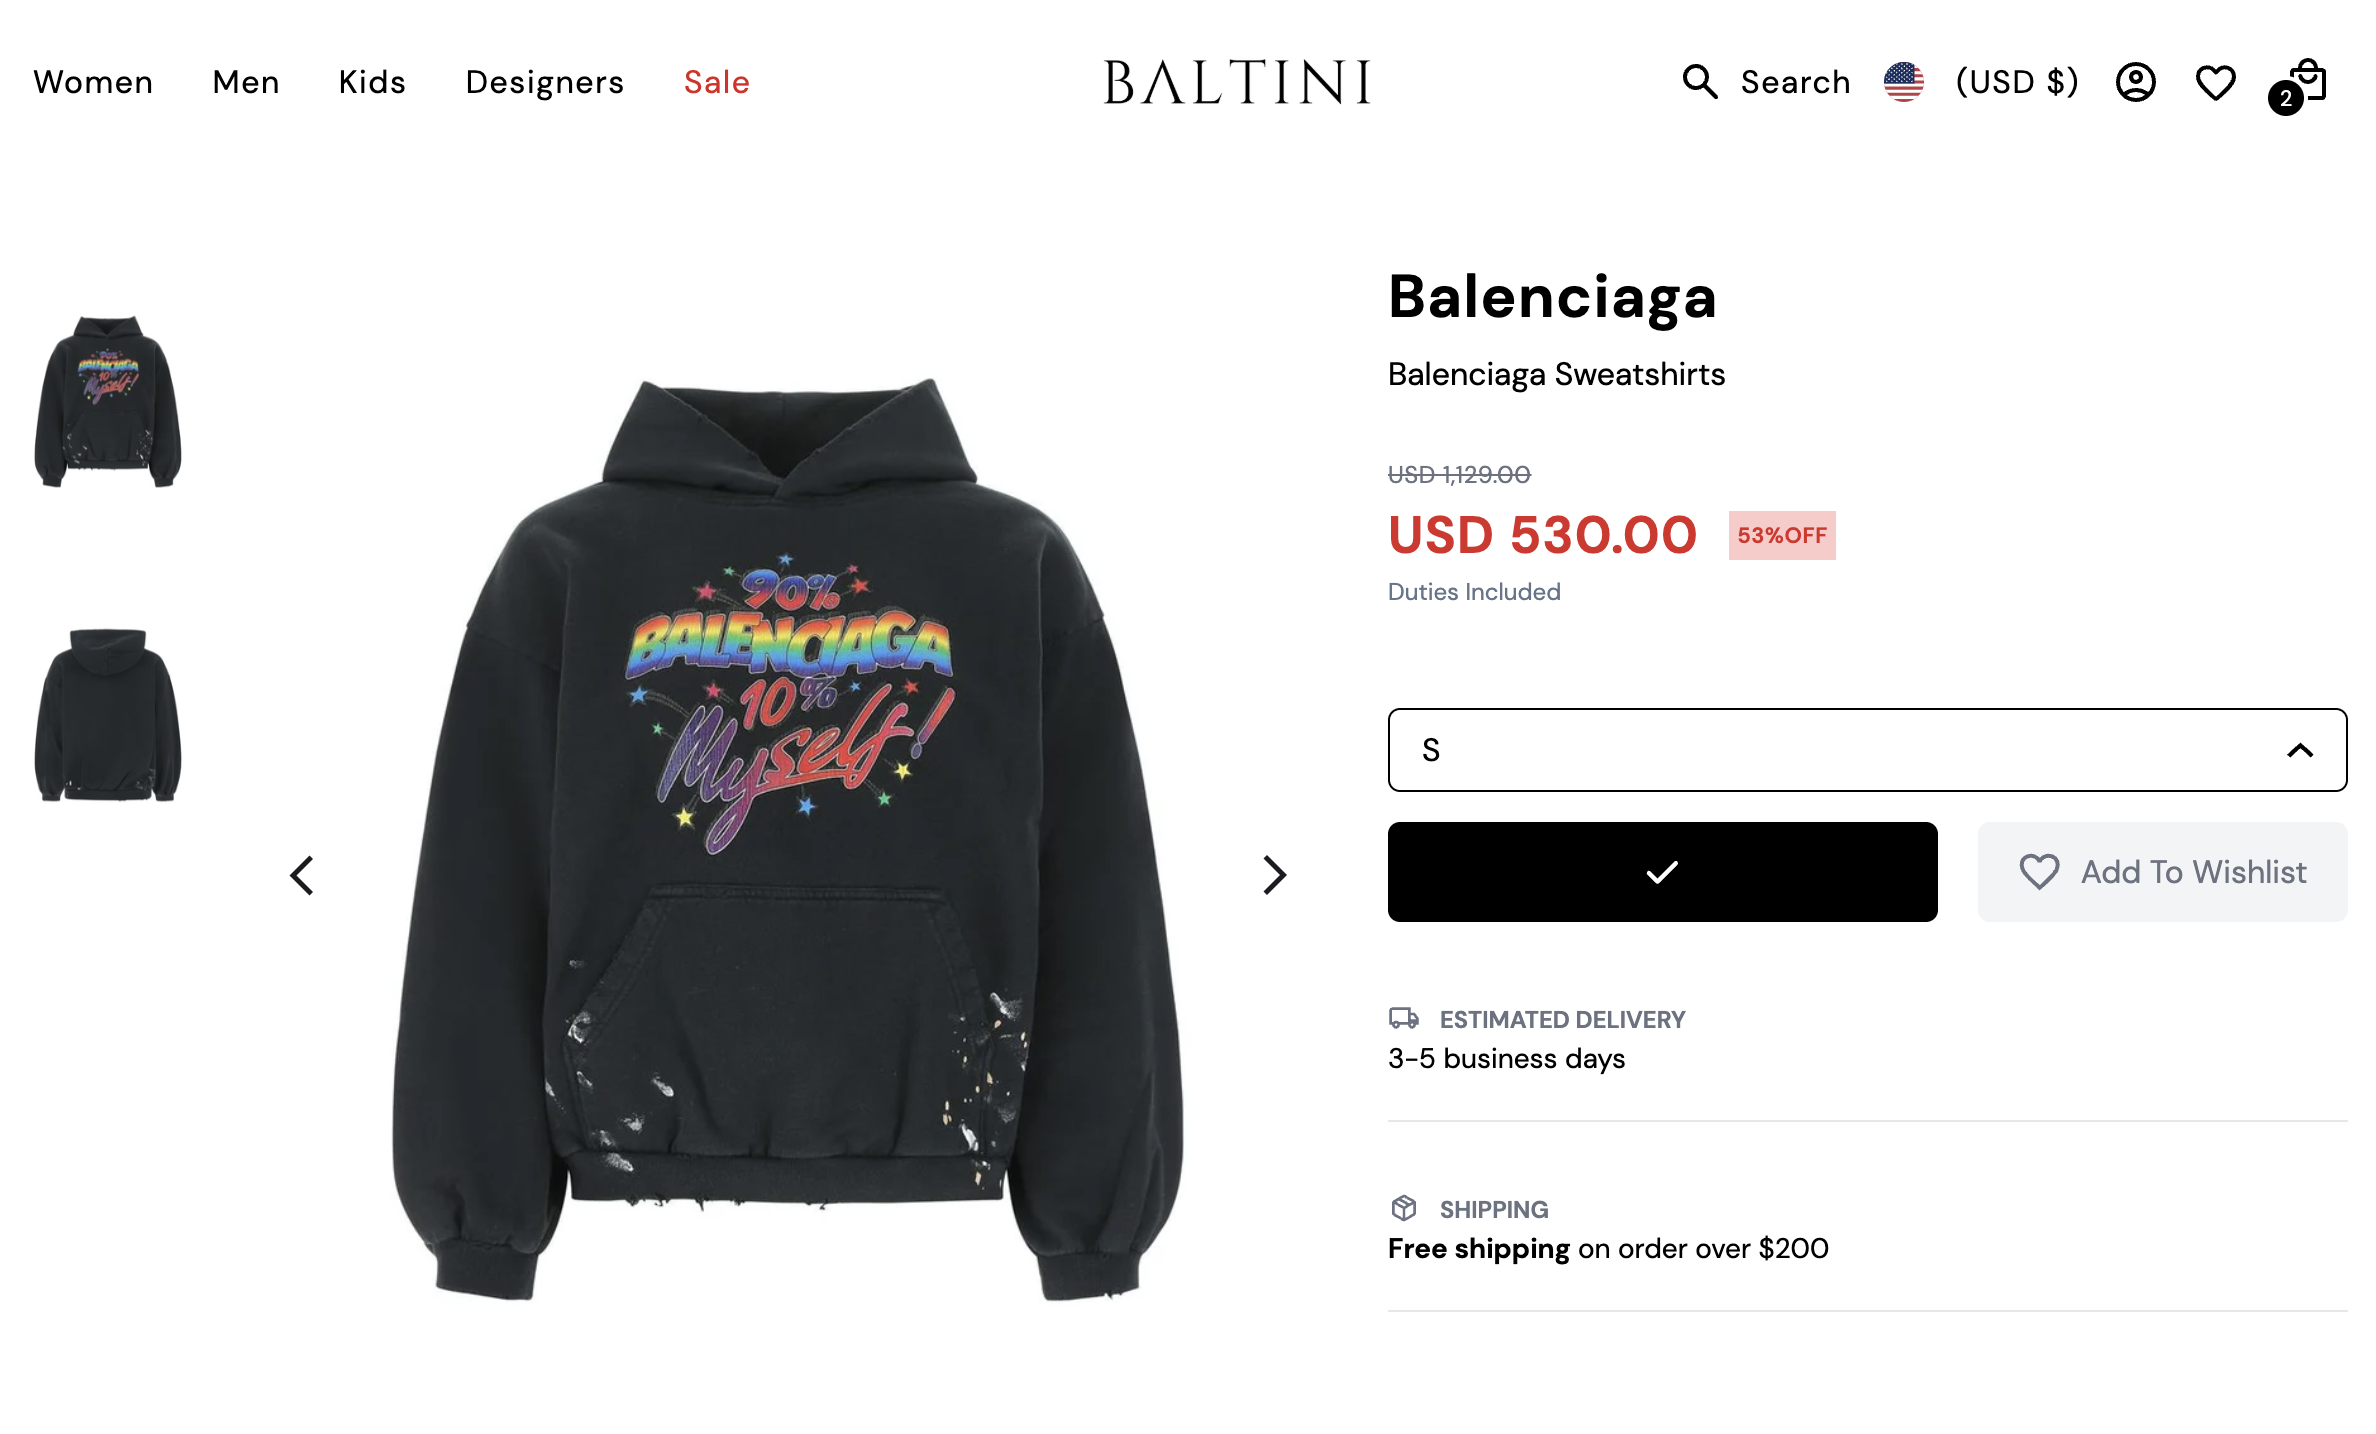This screenshot has width=2376, height=1434.
Task: Open the wishlist heart icon in header
Action: pos(2215,82)
